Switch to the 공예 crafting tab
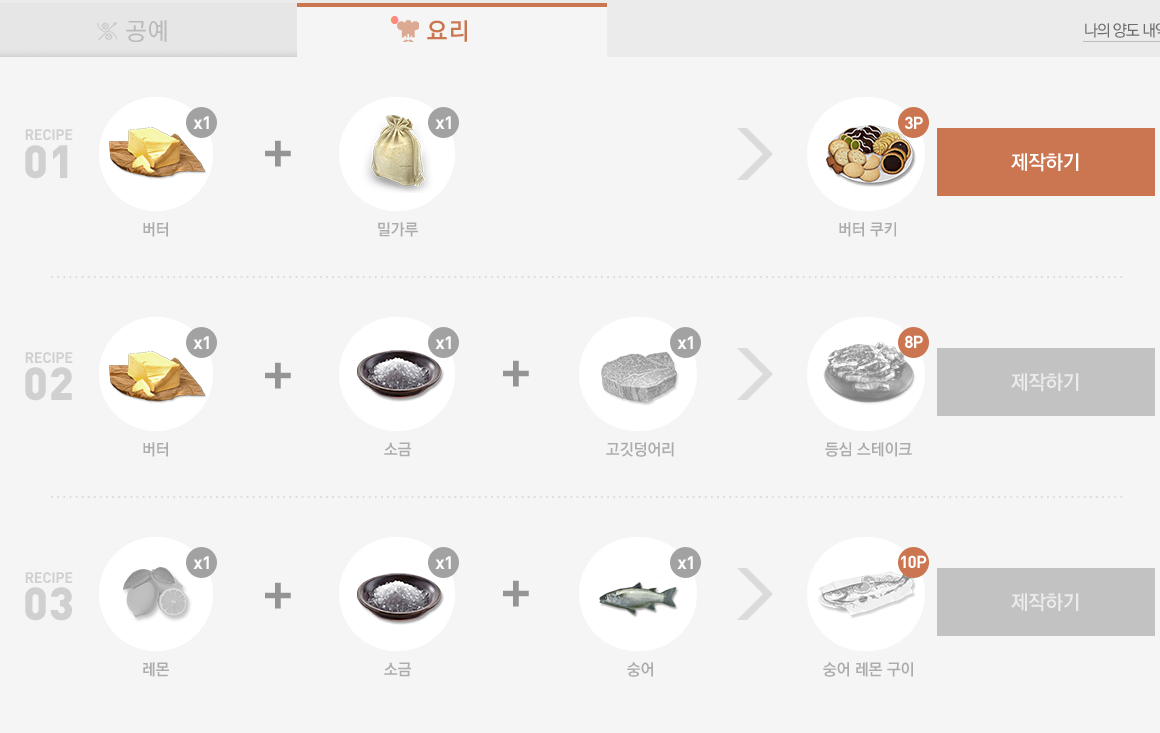1160x733 pixels. [148, 30]
